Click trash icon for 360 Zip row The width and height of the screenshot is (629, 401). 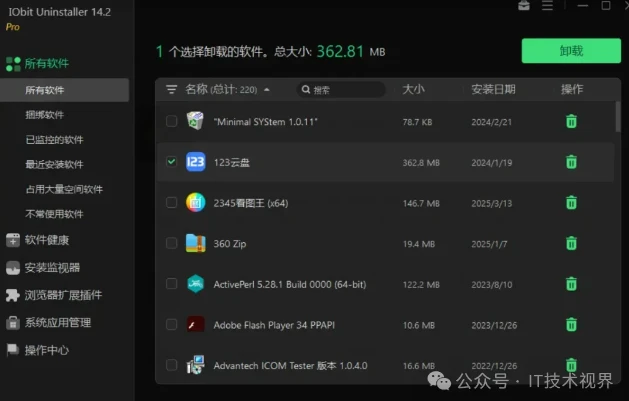click(571, 243)
